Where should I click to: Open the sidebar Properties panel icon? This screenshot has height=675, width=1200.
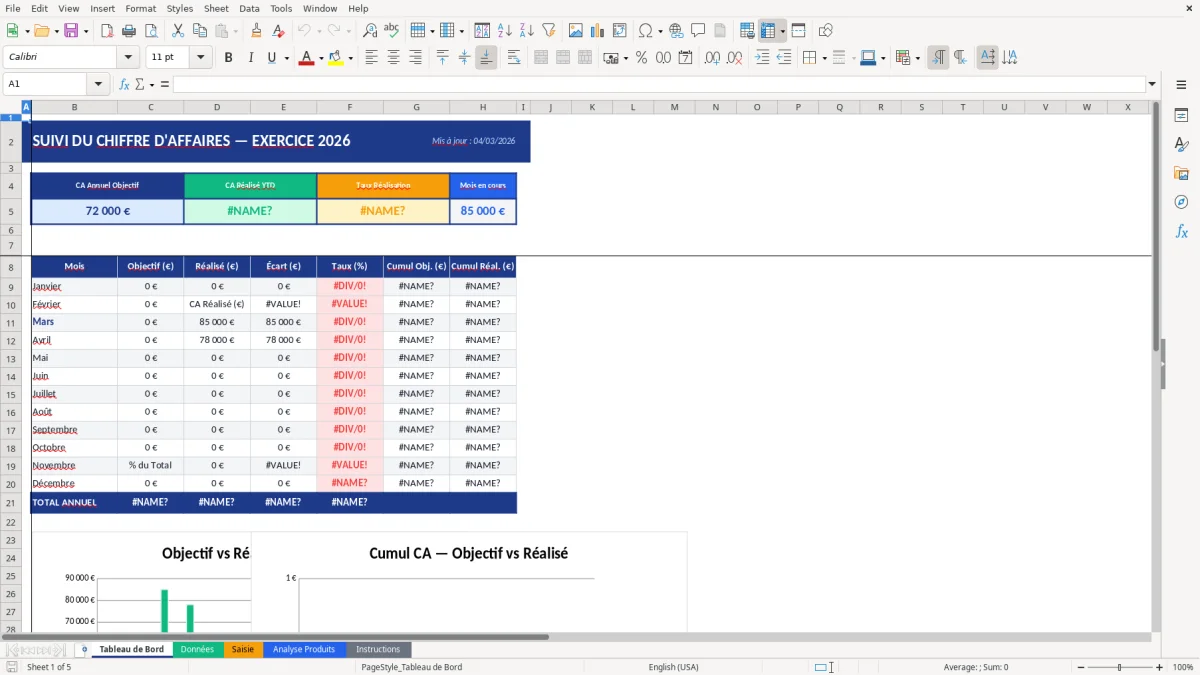tap(1181, 116)
